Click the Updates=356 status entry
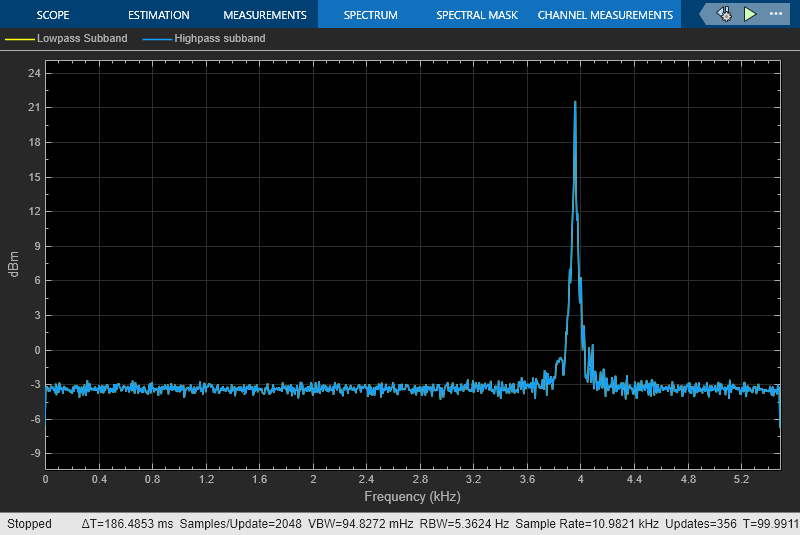The image size is (800, 535). pos(701,524)
